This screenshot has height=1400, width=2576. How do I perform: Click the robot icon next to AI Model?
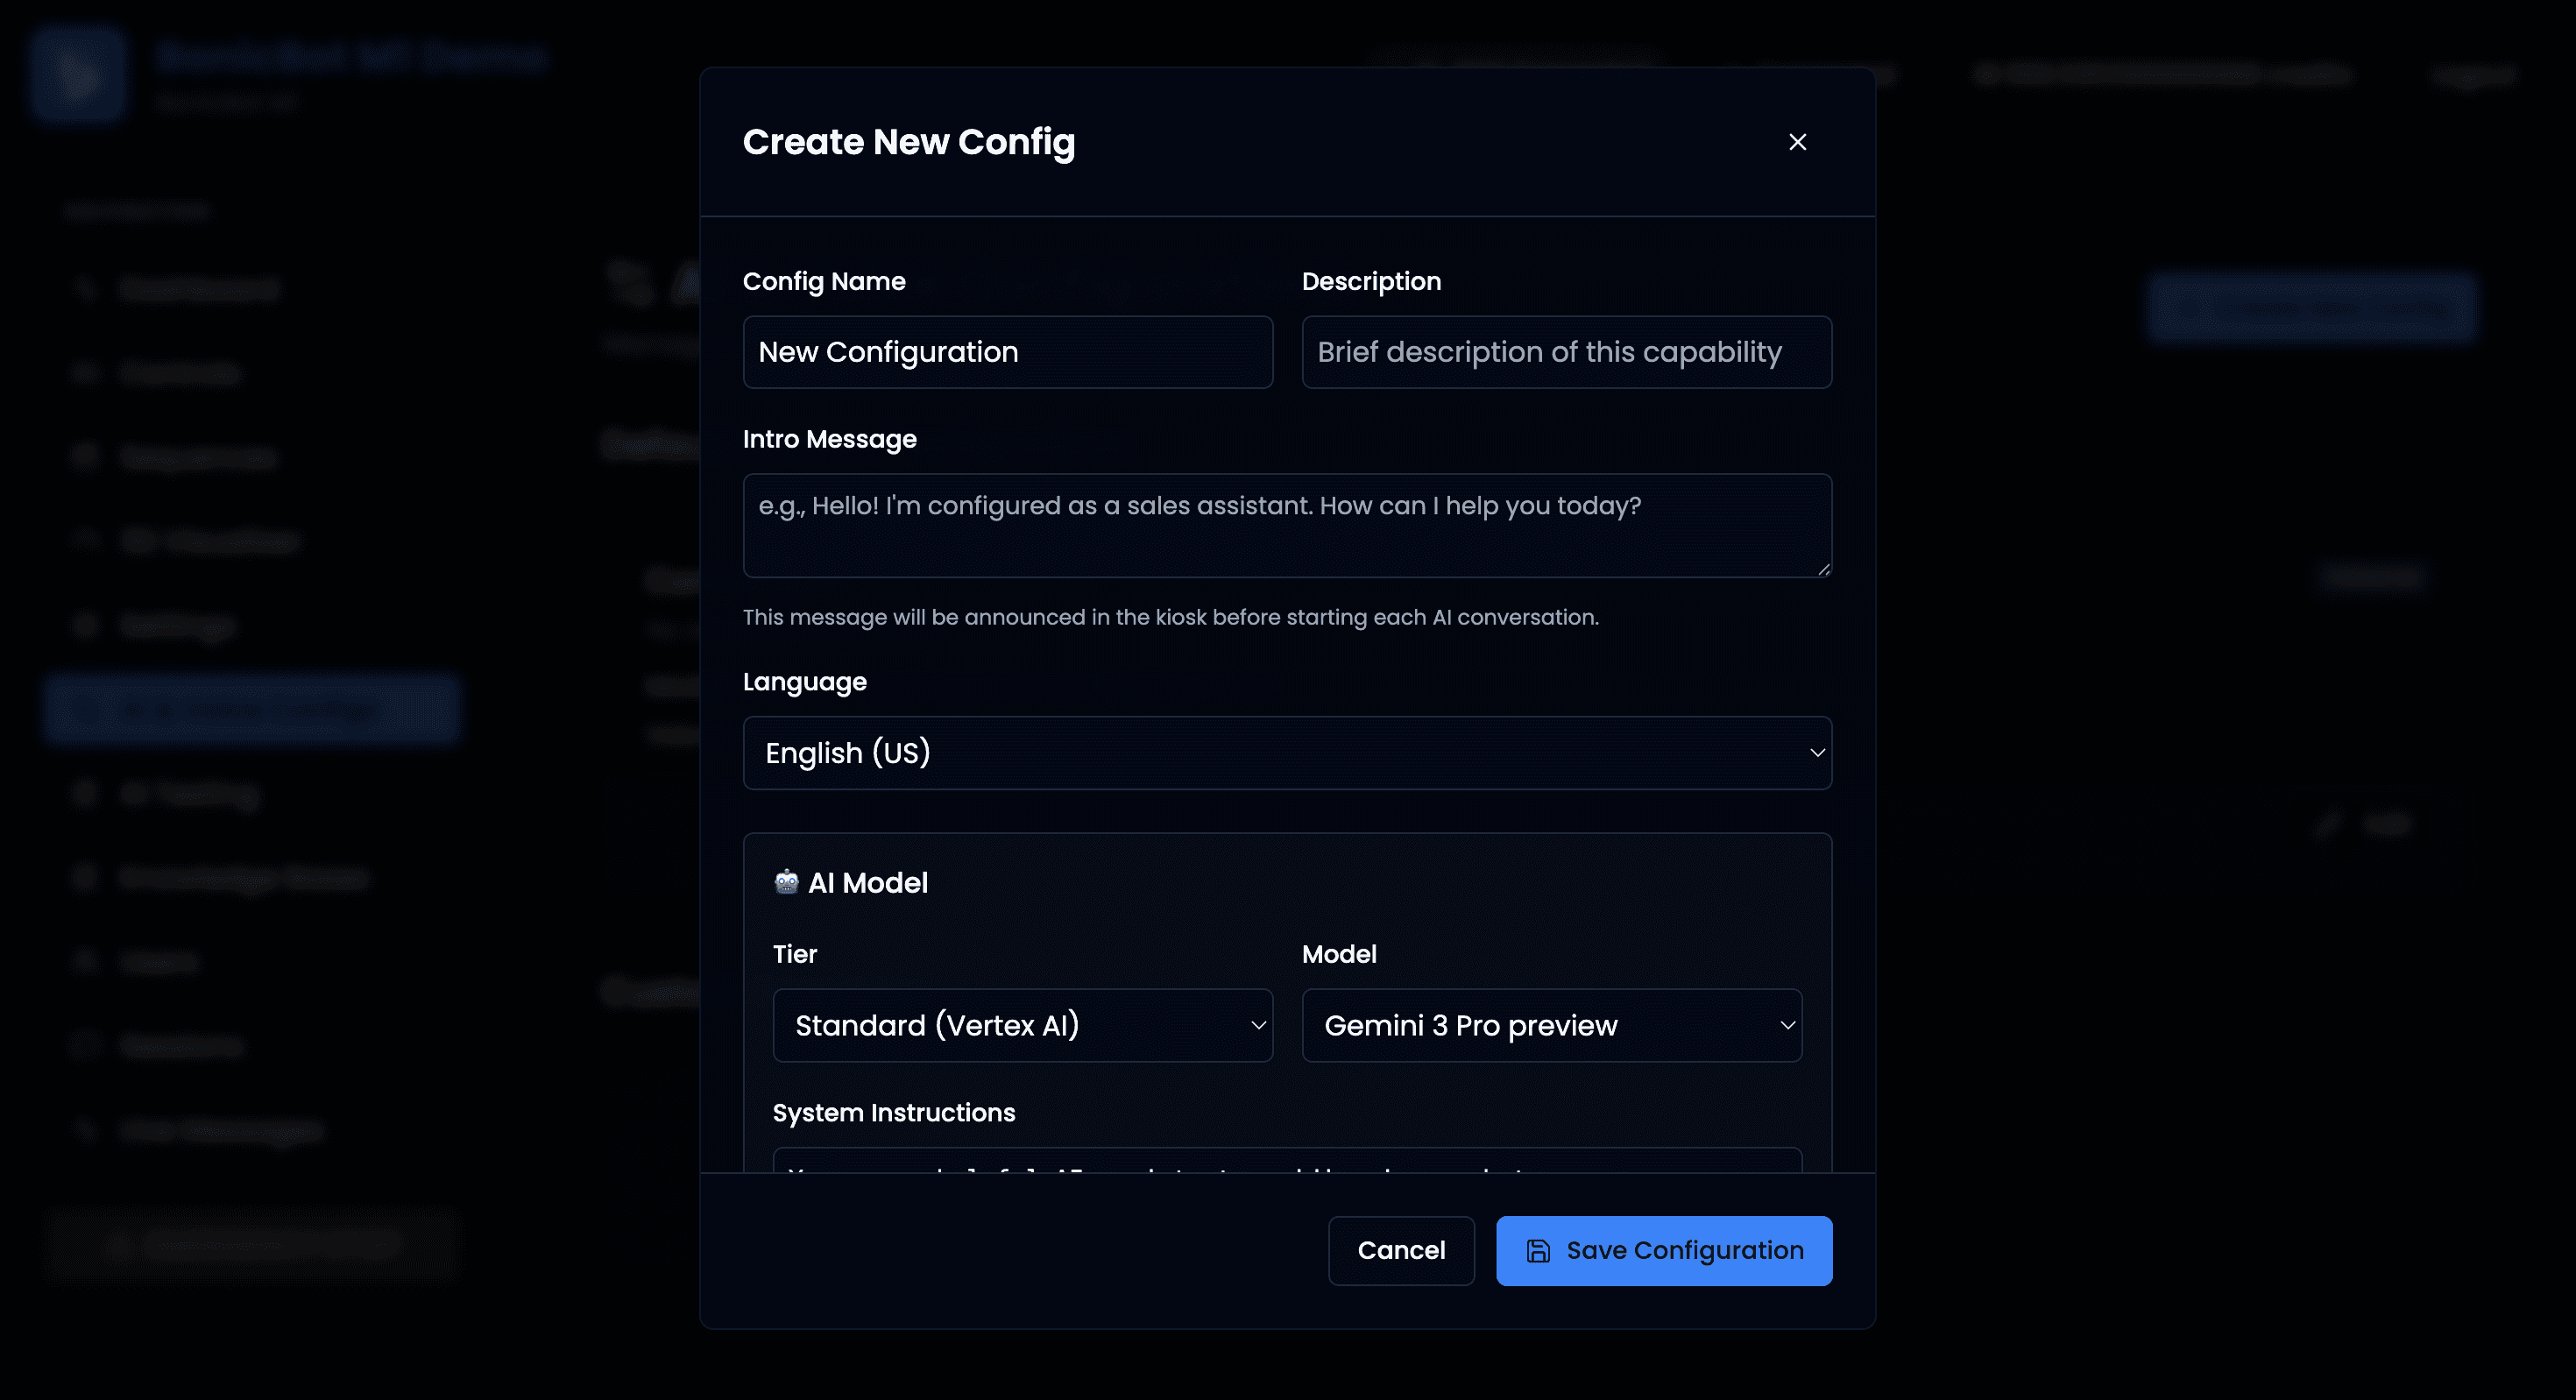(786, 881)
